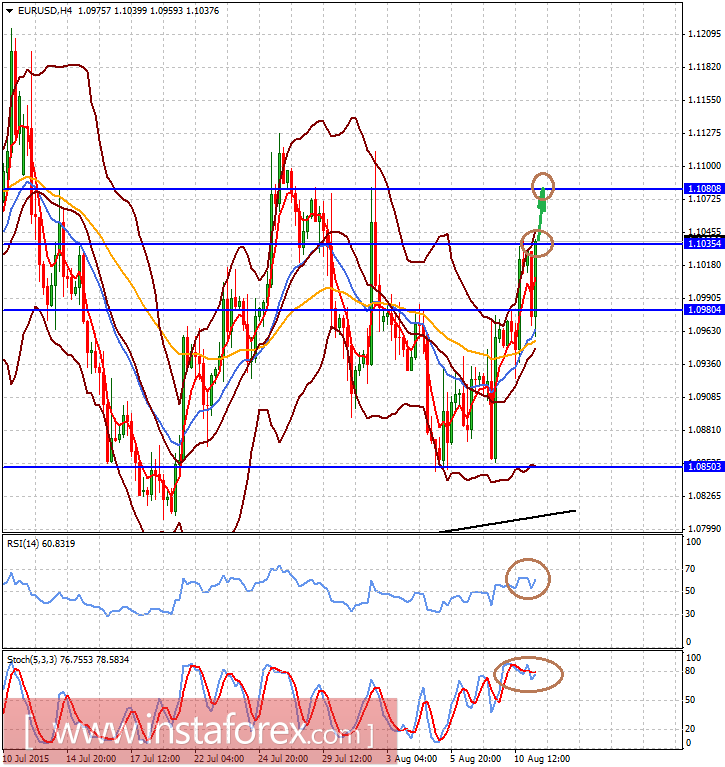Click the 10 Jul 2015 date label
Screen dimensions: 725x767
[27, 759]
